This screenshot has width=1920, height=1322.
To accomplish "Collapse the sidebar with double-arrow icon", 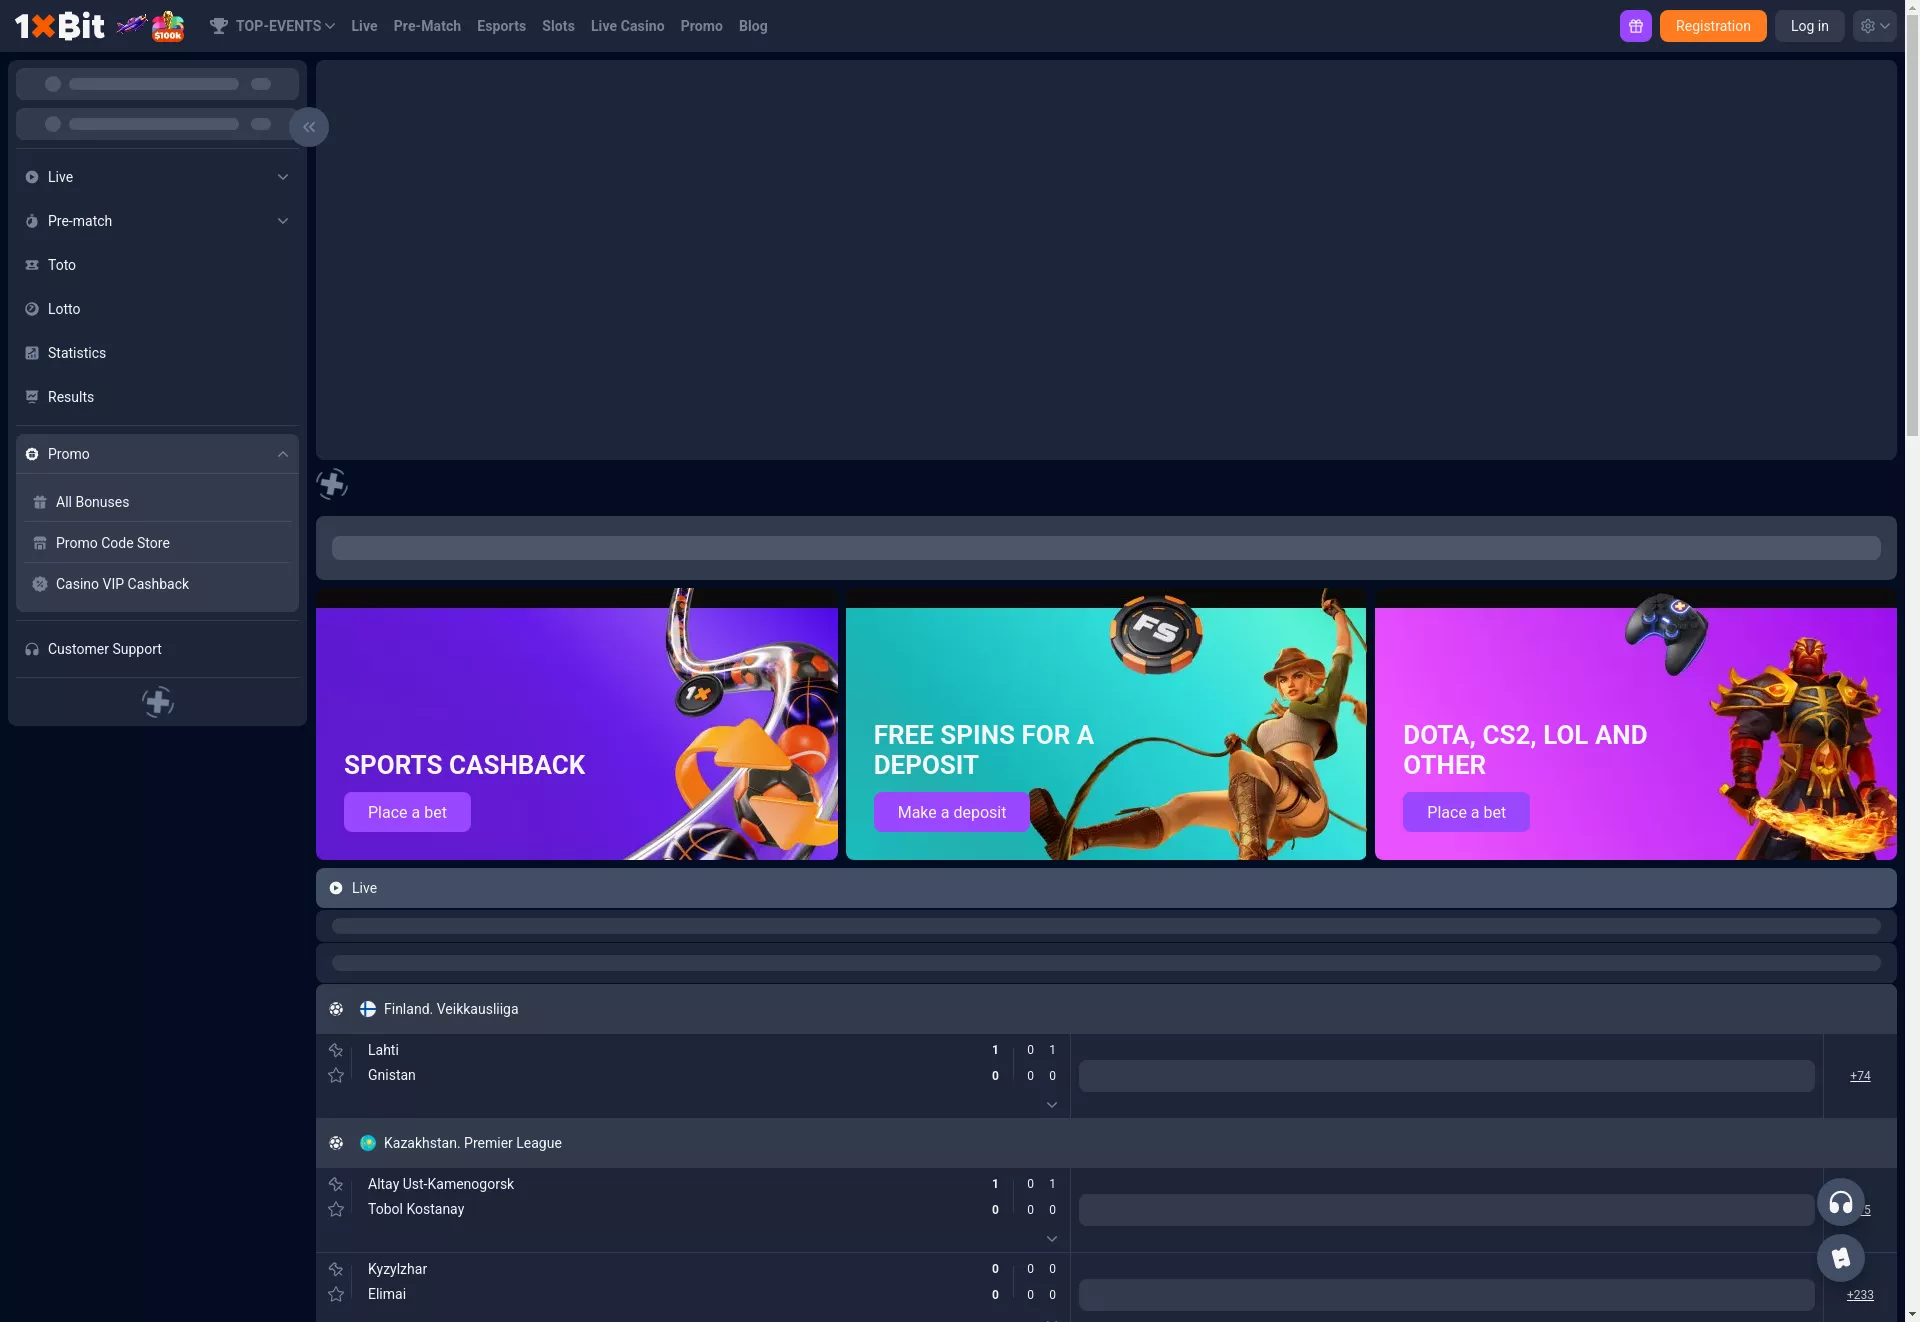I will click(x=309, y=127).
